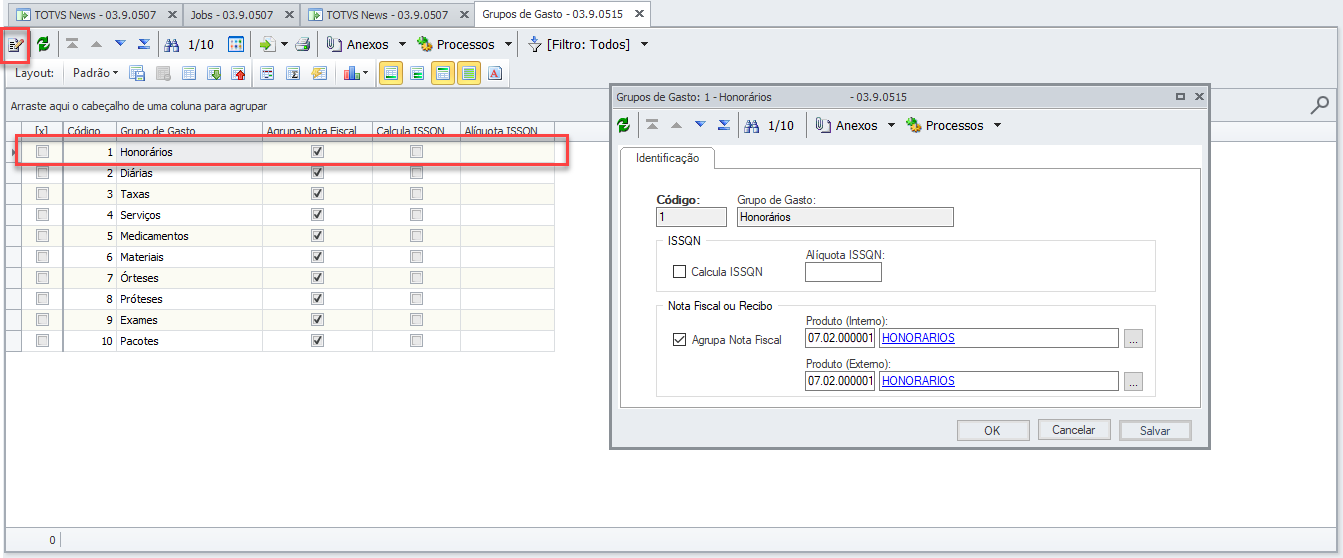Viewport: 1343px width, 558px height.
Task: Open binoculars search in main toolbar
Action: click(172, 45)
